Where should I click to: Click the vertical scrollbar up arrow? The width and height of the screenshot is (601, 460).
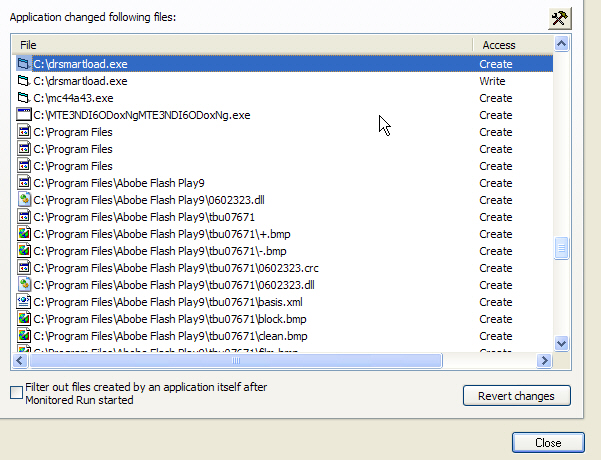[561, 45]
